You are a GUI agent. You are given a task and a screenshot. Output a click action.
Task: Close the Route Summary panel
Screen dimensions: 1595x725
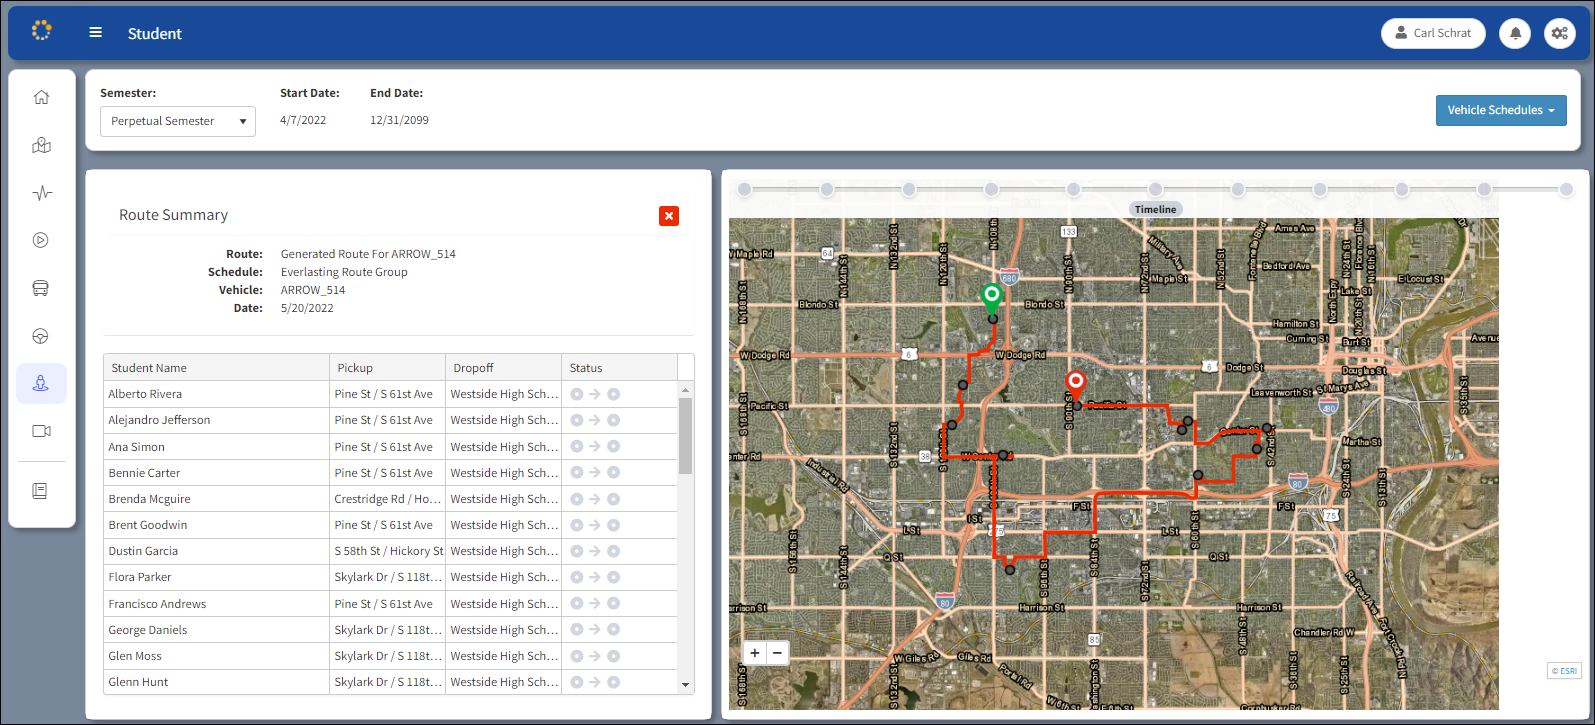pos(669,216)
